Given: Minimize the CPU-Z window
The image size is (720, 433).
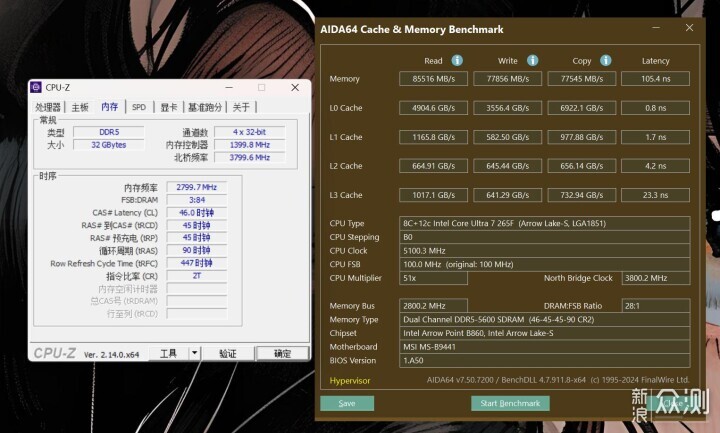Looking at the screenshot, I should coord(229,87).
